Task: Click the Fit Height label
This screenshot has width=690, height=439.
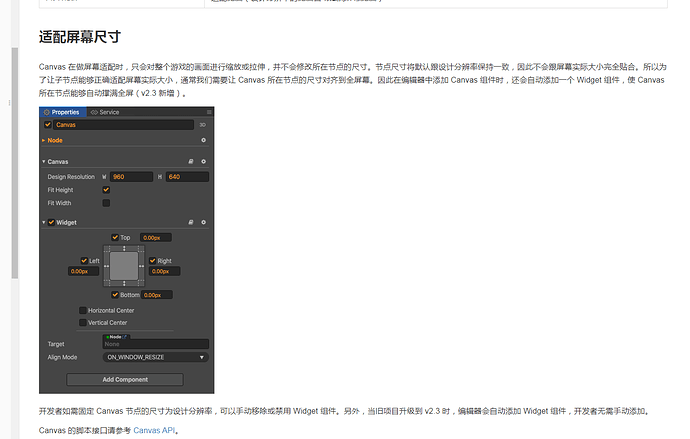Action: pyautogui.click(x=60, y=190)
